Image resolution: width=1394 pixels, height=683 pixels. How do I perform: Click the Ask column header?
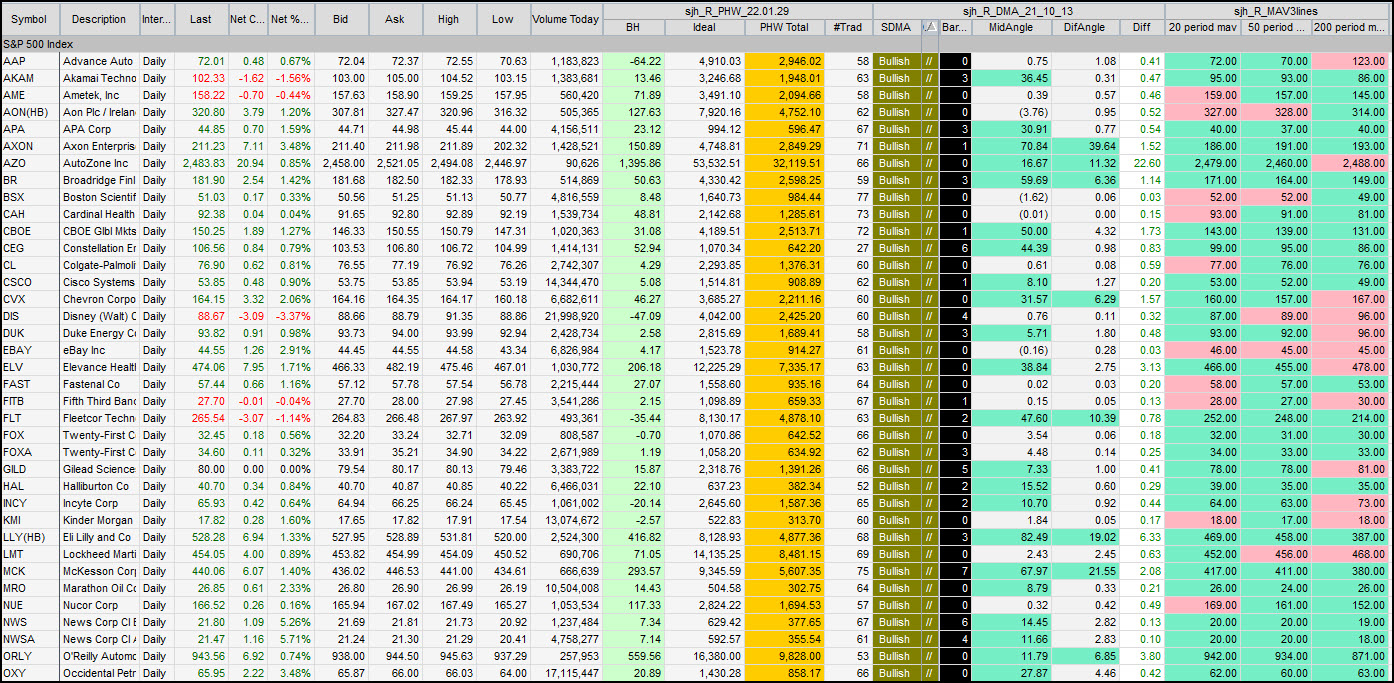(395, 19)
